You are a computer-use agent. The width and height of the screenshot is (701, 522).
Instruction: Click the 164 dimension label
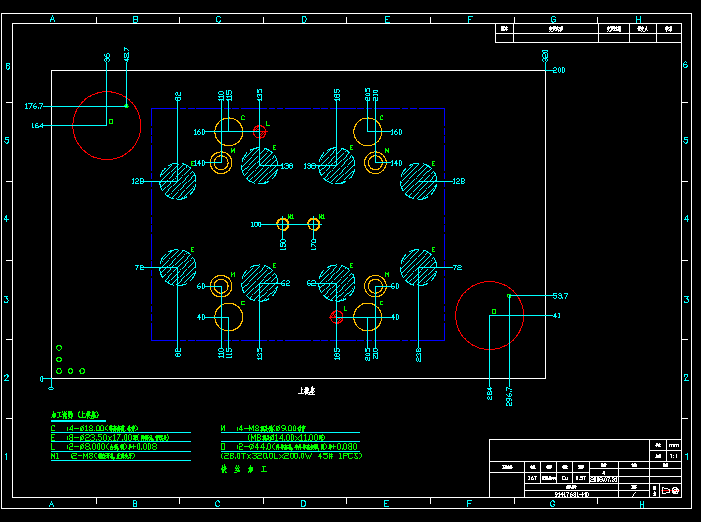point(38,126)
